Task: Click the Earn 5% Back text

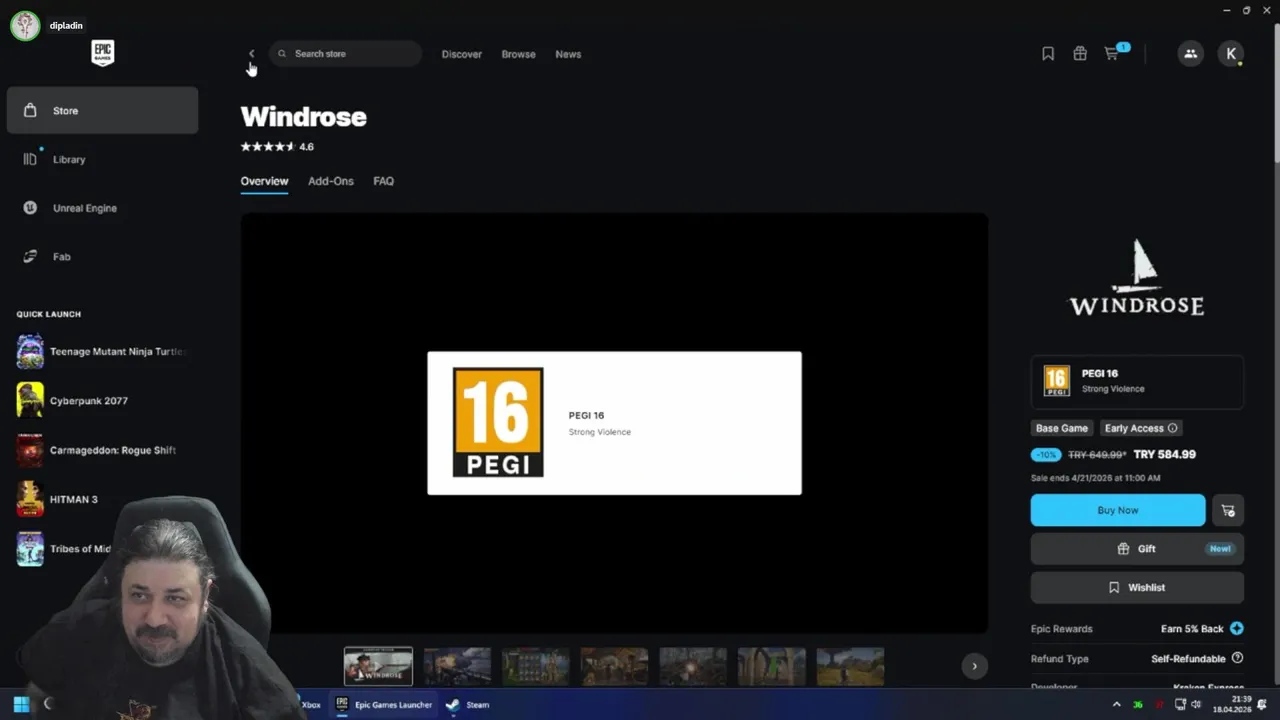Action: (1192, 629)
